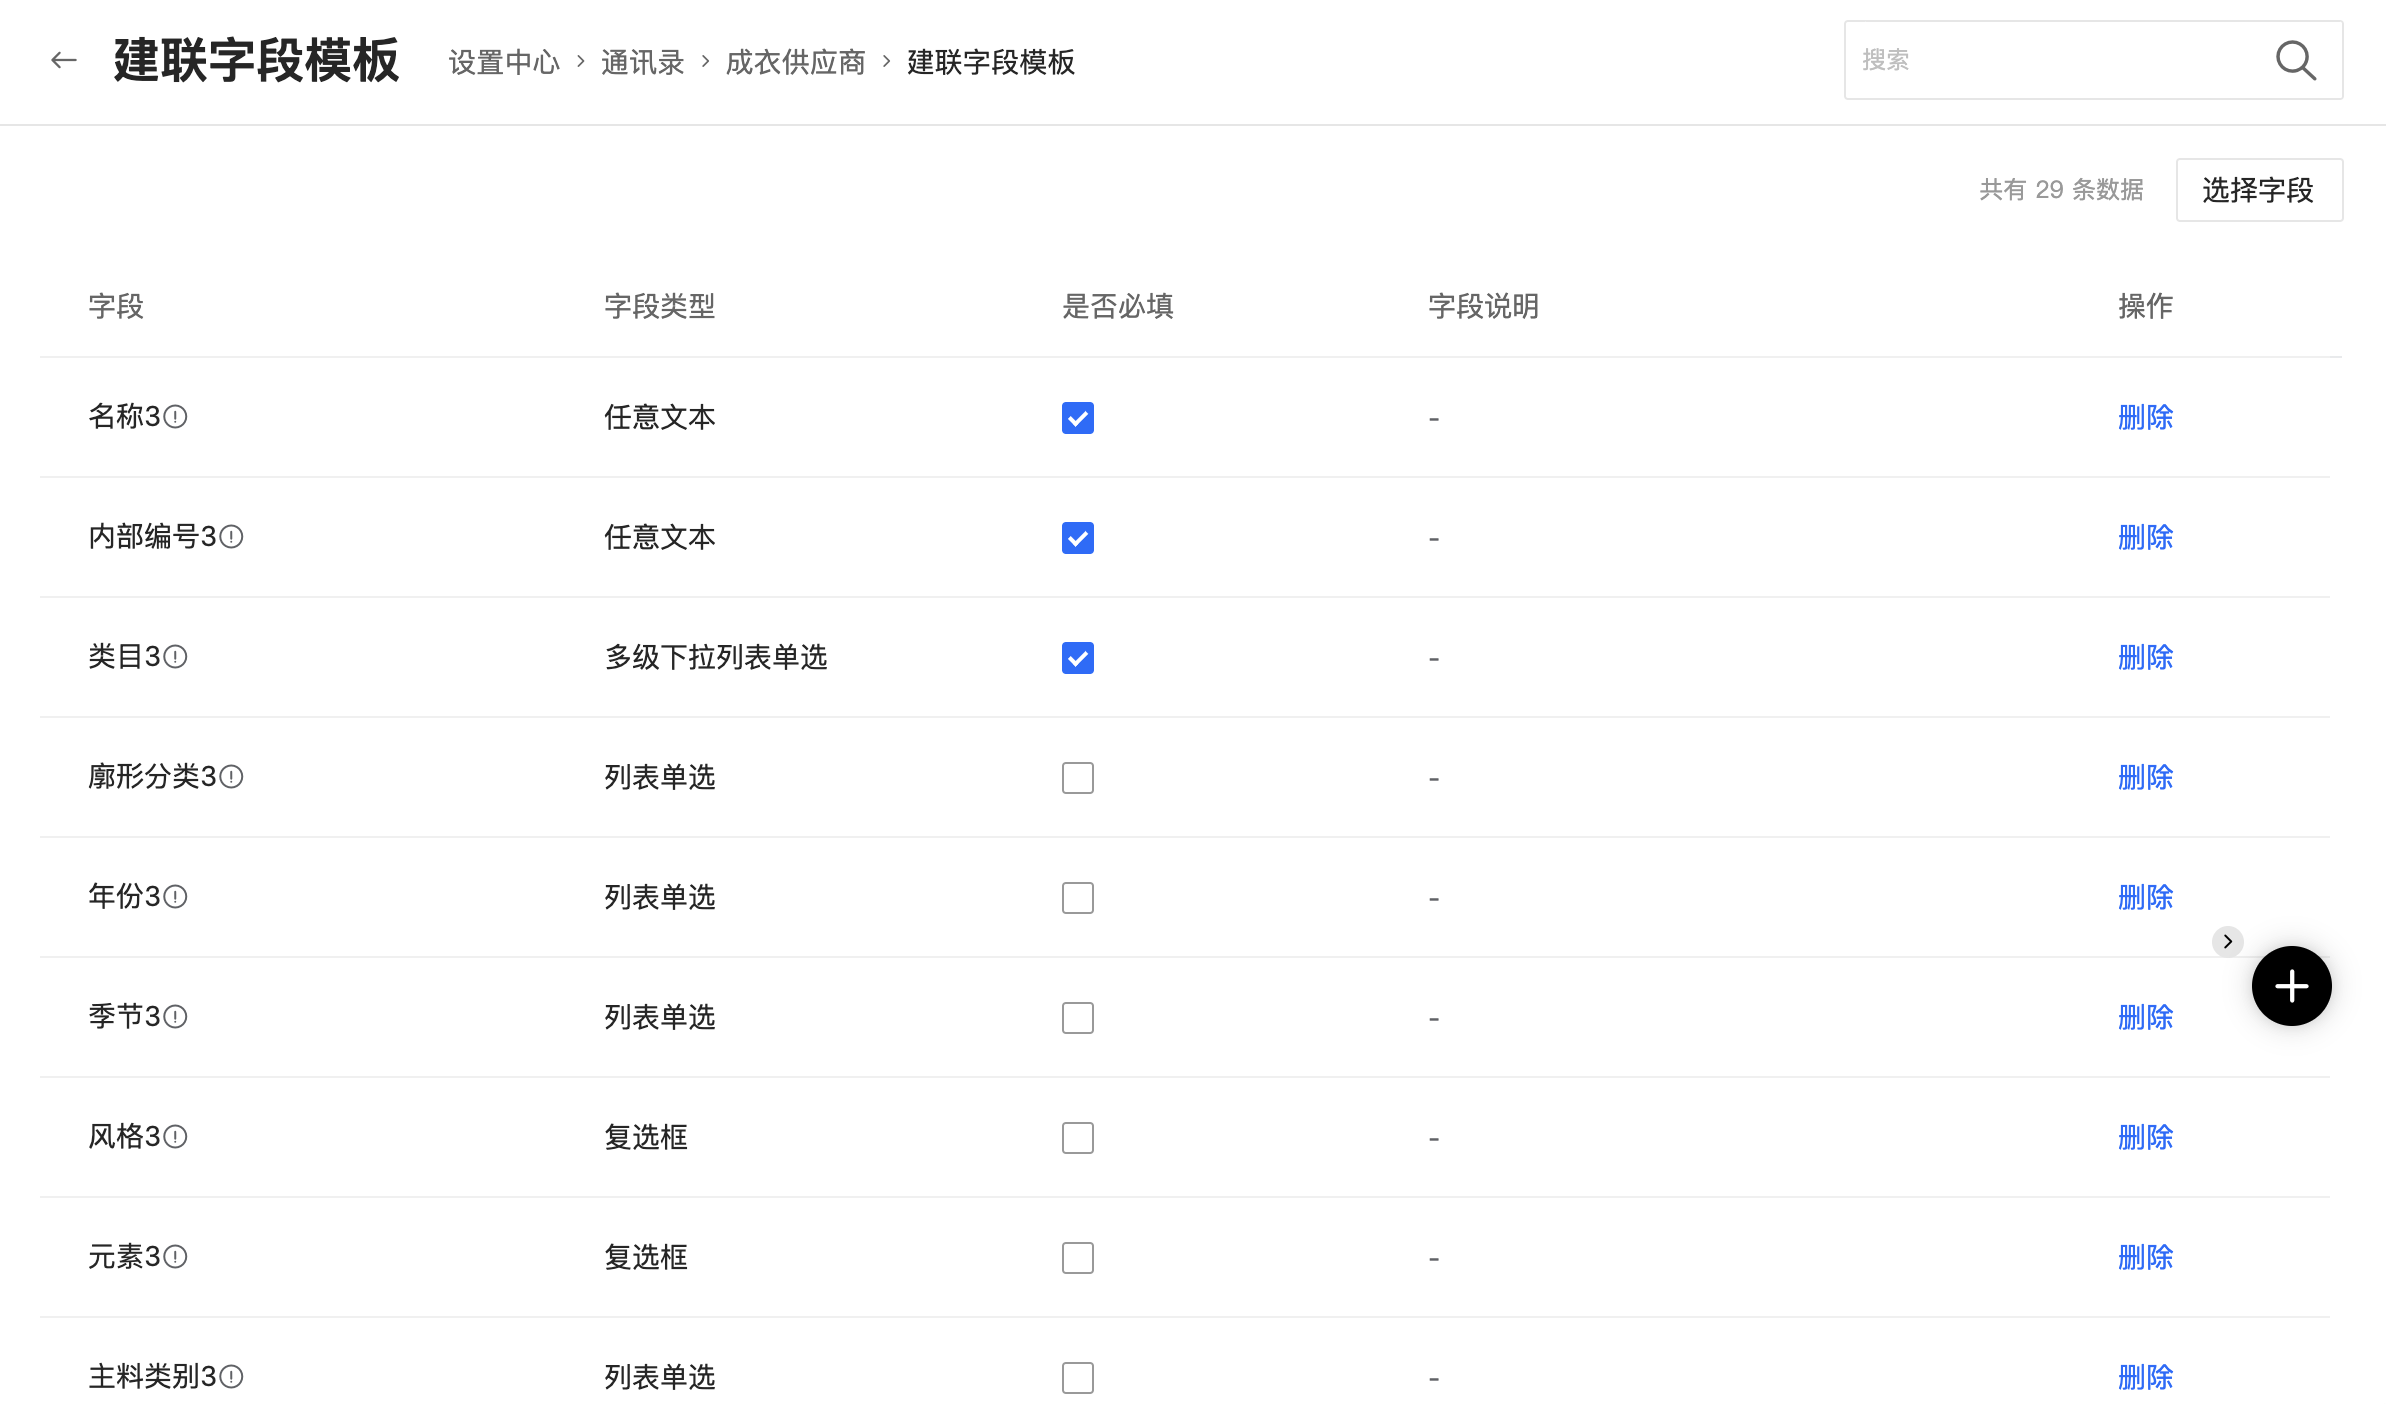Expand the small chevron above plus button
This screenshot has height=1404, width=2386.
pos(2227,941)
